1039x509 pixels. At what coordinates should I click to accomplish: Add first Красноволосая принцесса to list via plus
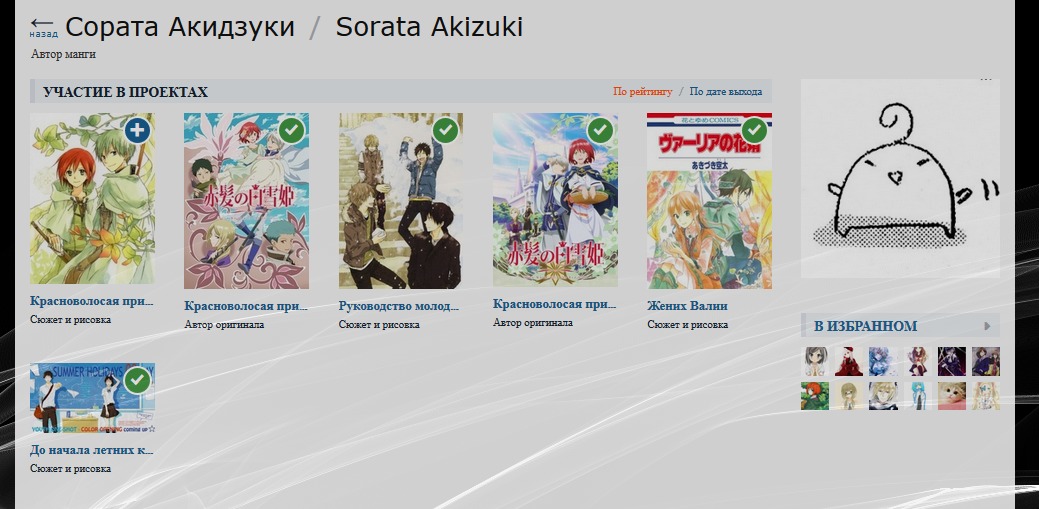(137, 131)
